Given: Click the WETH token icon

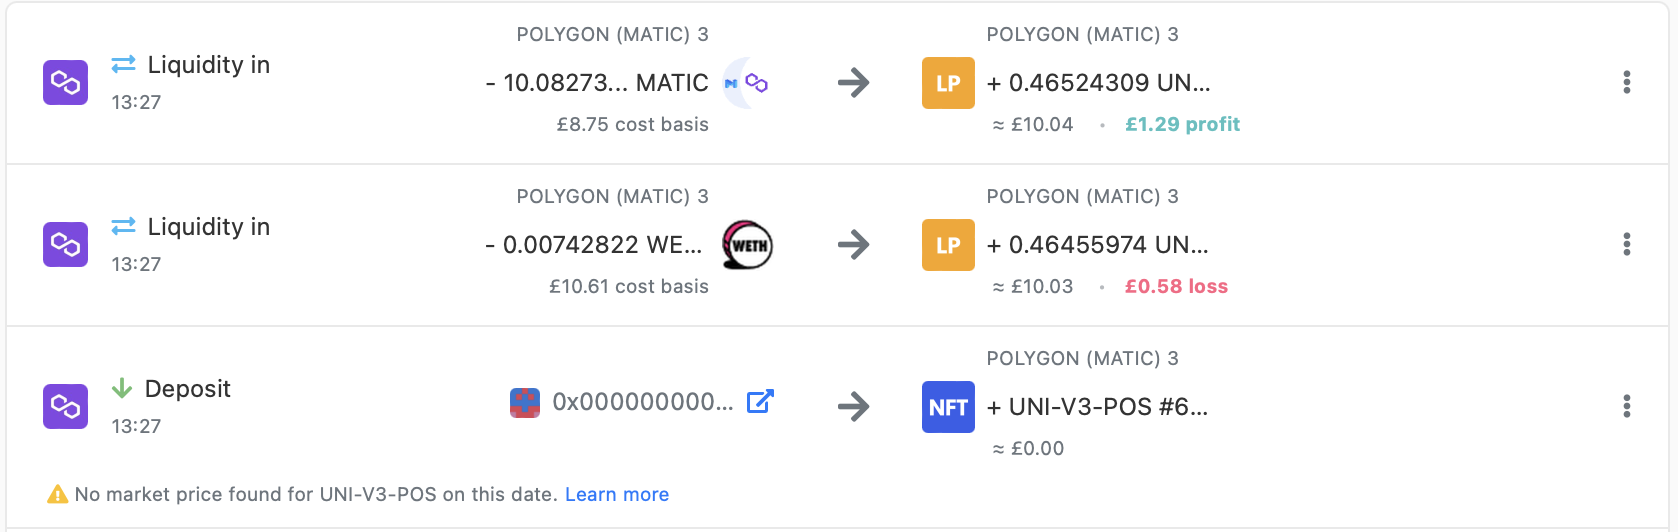Looking at the screenshot, I should [x=748, y=245].
